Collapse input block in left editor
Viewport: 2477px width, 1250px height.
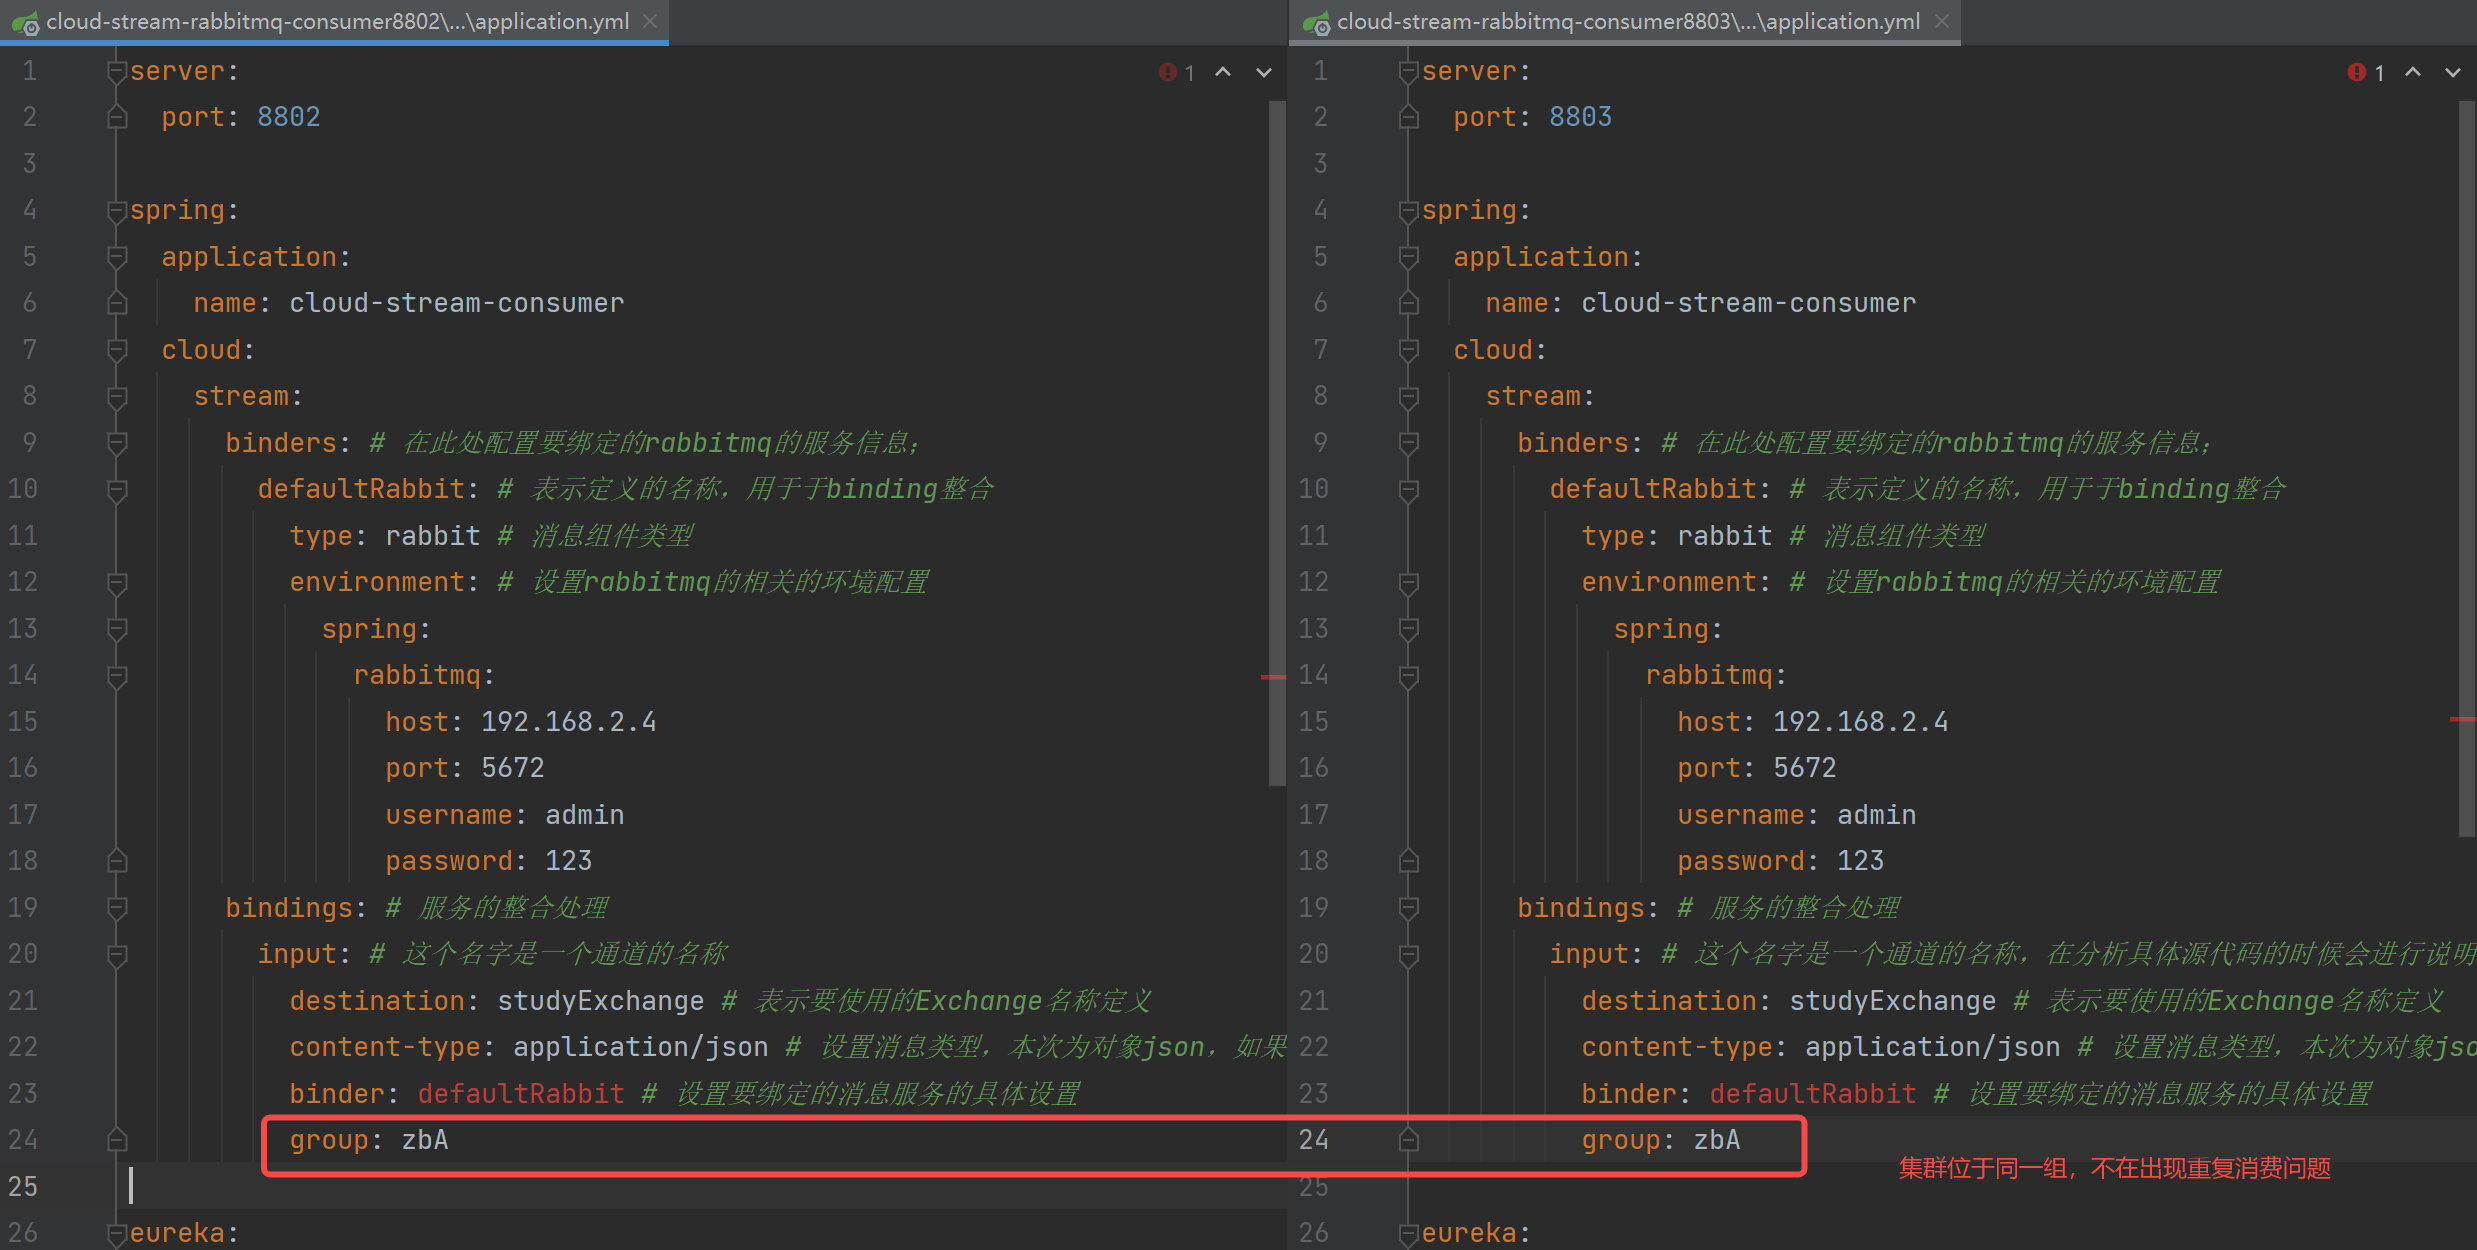pyautogui.click(x=117, y=954)
